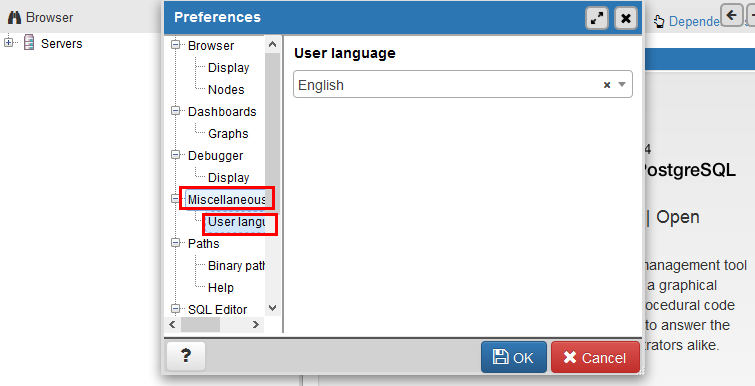The width and height of the screenshot is (755, 386).
Task: Open the User language dropdown arrow
Action: pyautogui.click(x=622, y=85)
